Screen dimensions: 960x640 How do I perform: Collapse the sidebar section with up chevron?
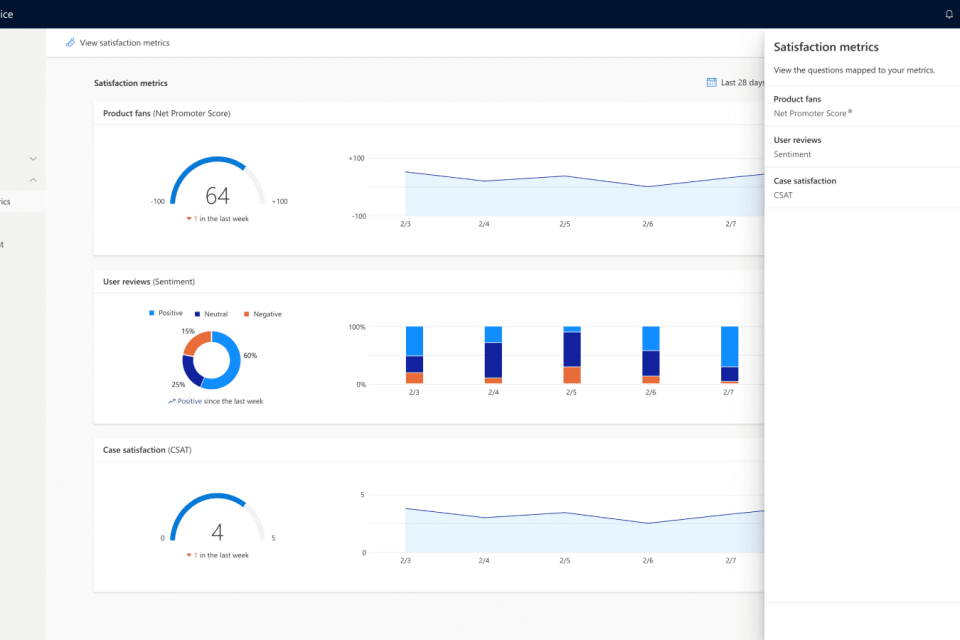point(33,180)
